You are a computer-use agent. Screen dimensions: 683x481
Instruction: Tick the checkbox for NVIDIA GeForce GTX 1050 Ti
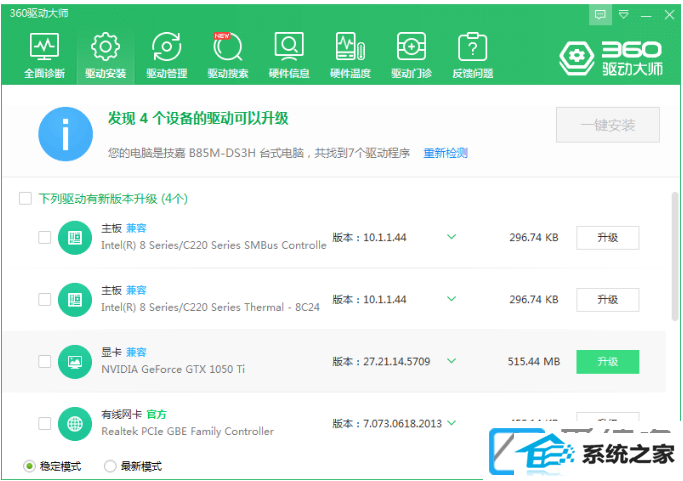click(44, 361)
